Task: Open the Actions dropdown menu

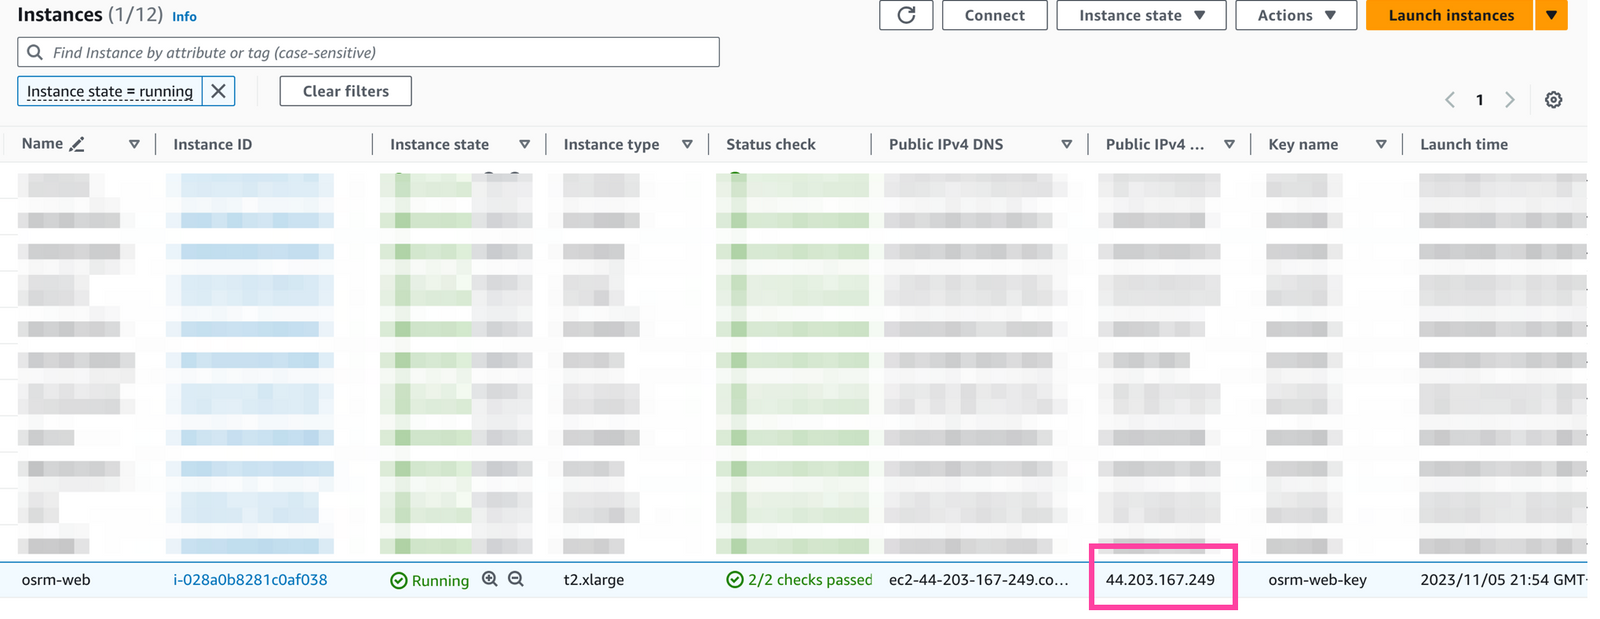Action: [1295, 15]
